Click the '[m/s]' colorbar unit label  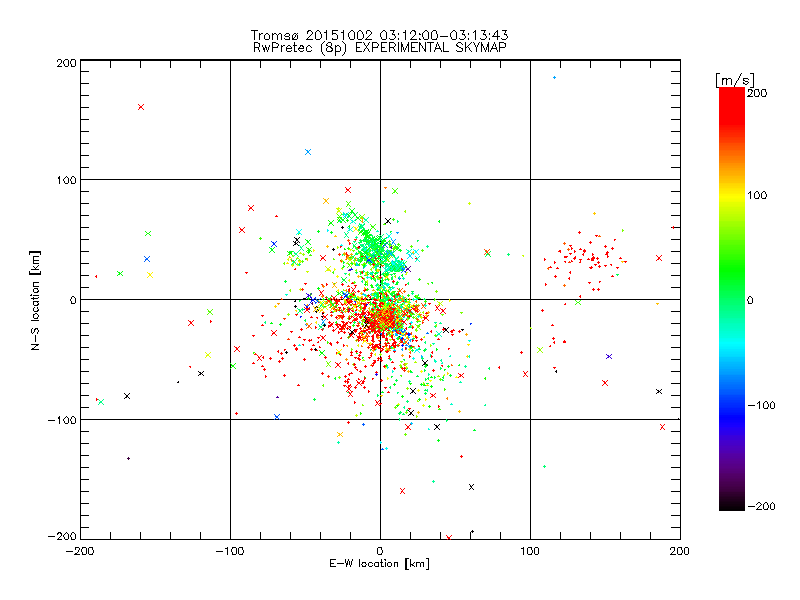[x=735, y=80]
